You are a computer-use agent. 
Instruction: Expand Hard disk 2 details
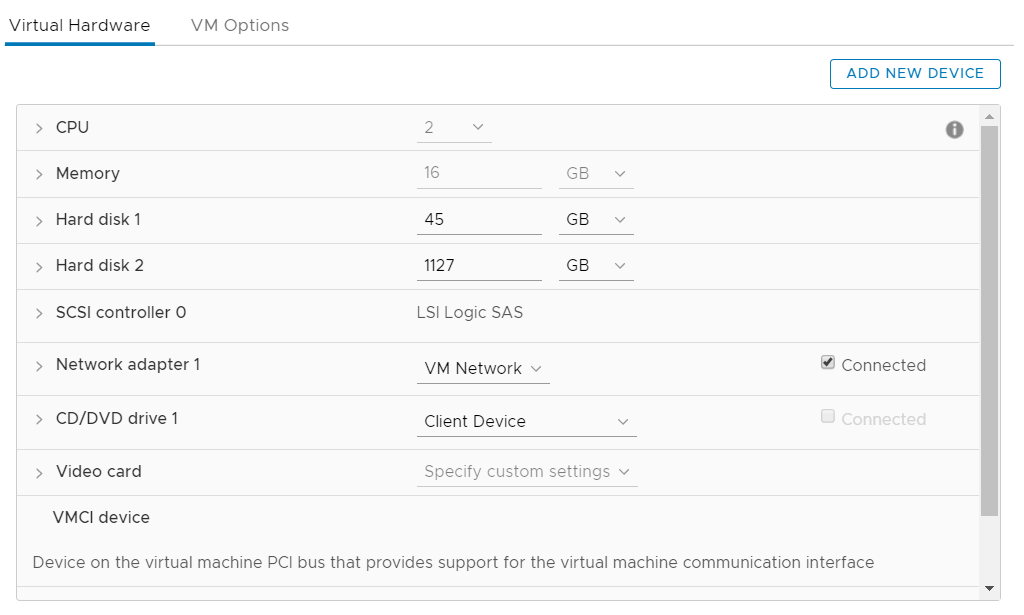(39, 266)
